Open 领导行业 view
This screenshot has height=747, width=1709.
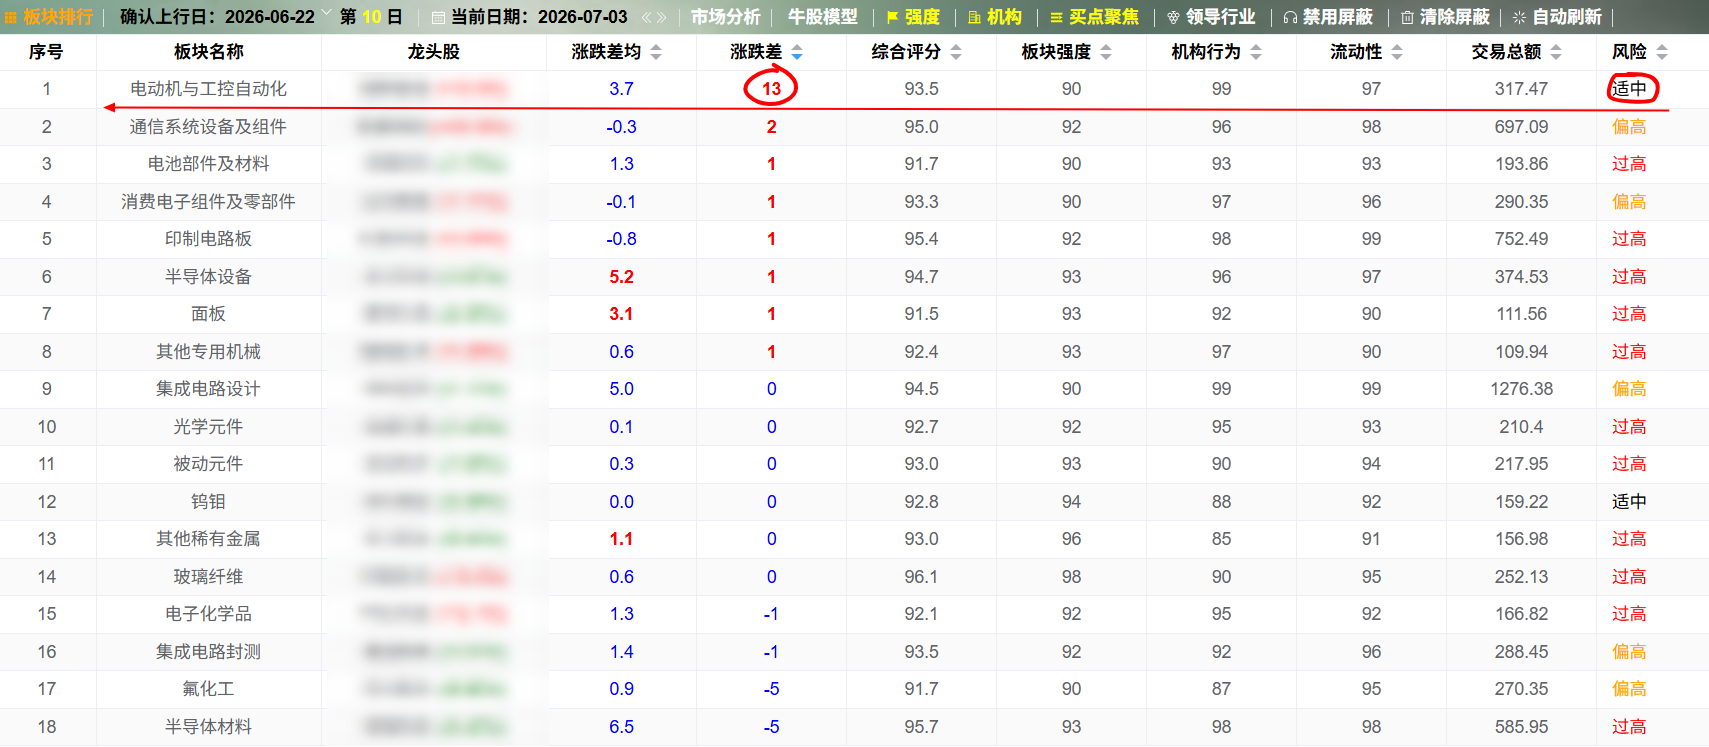click(x=1211, y=17)
